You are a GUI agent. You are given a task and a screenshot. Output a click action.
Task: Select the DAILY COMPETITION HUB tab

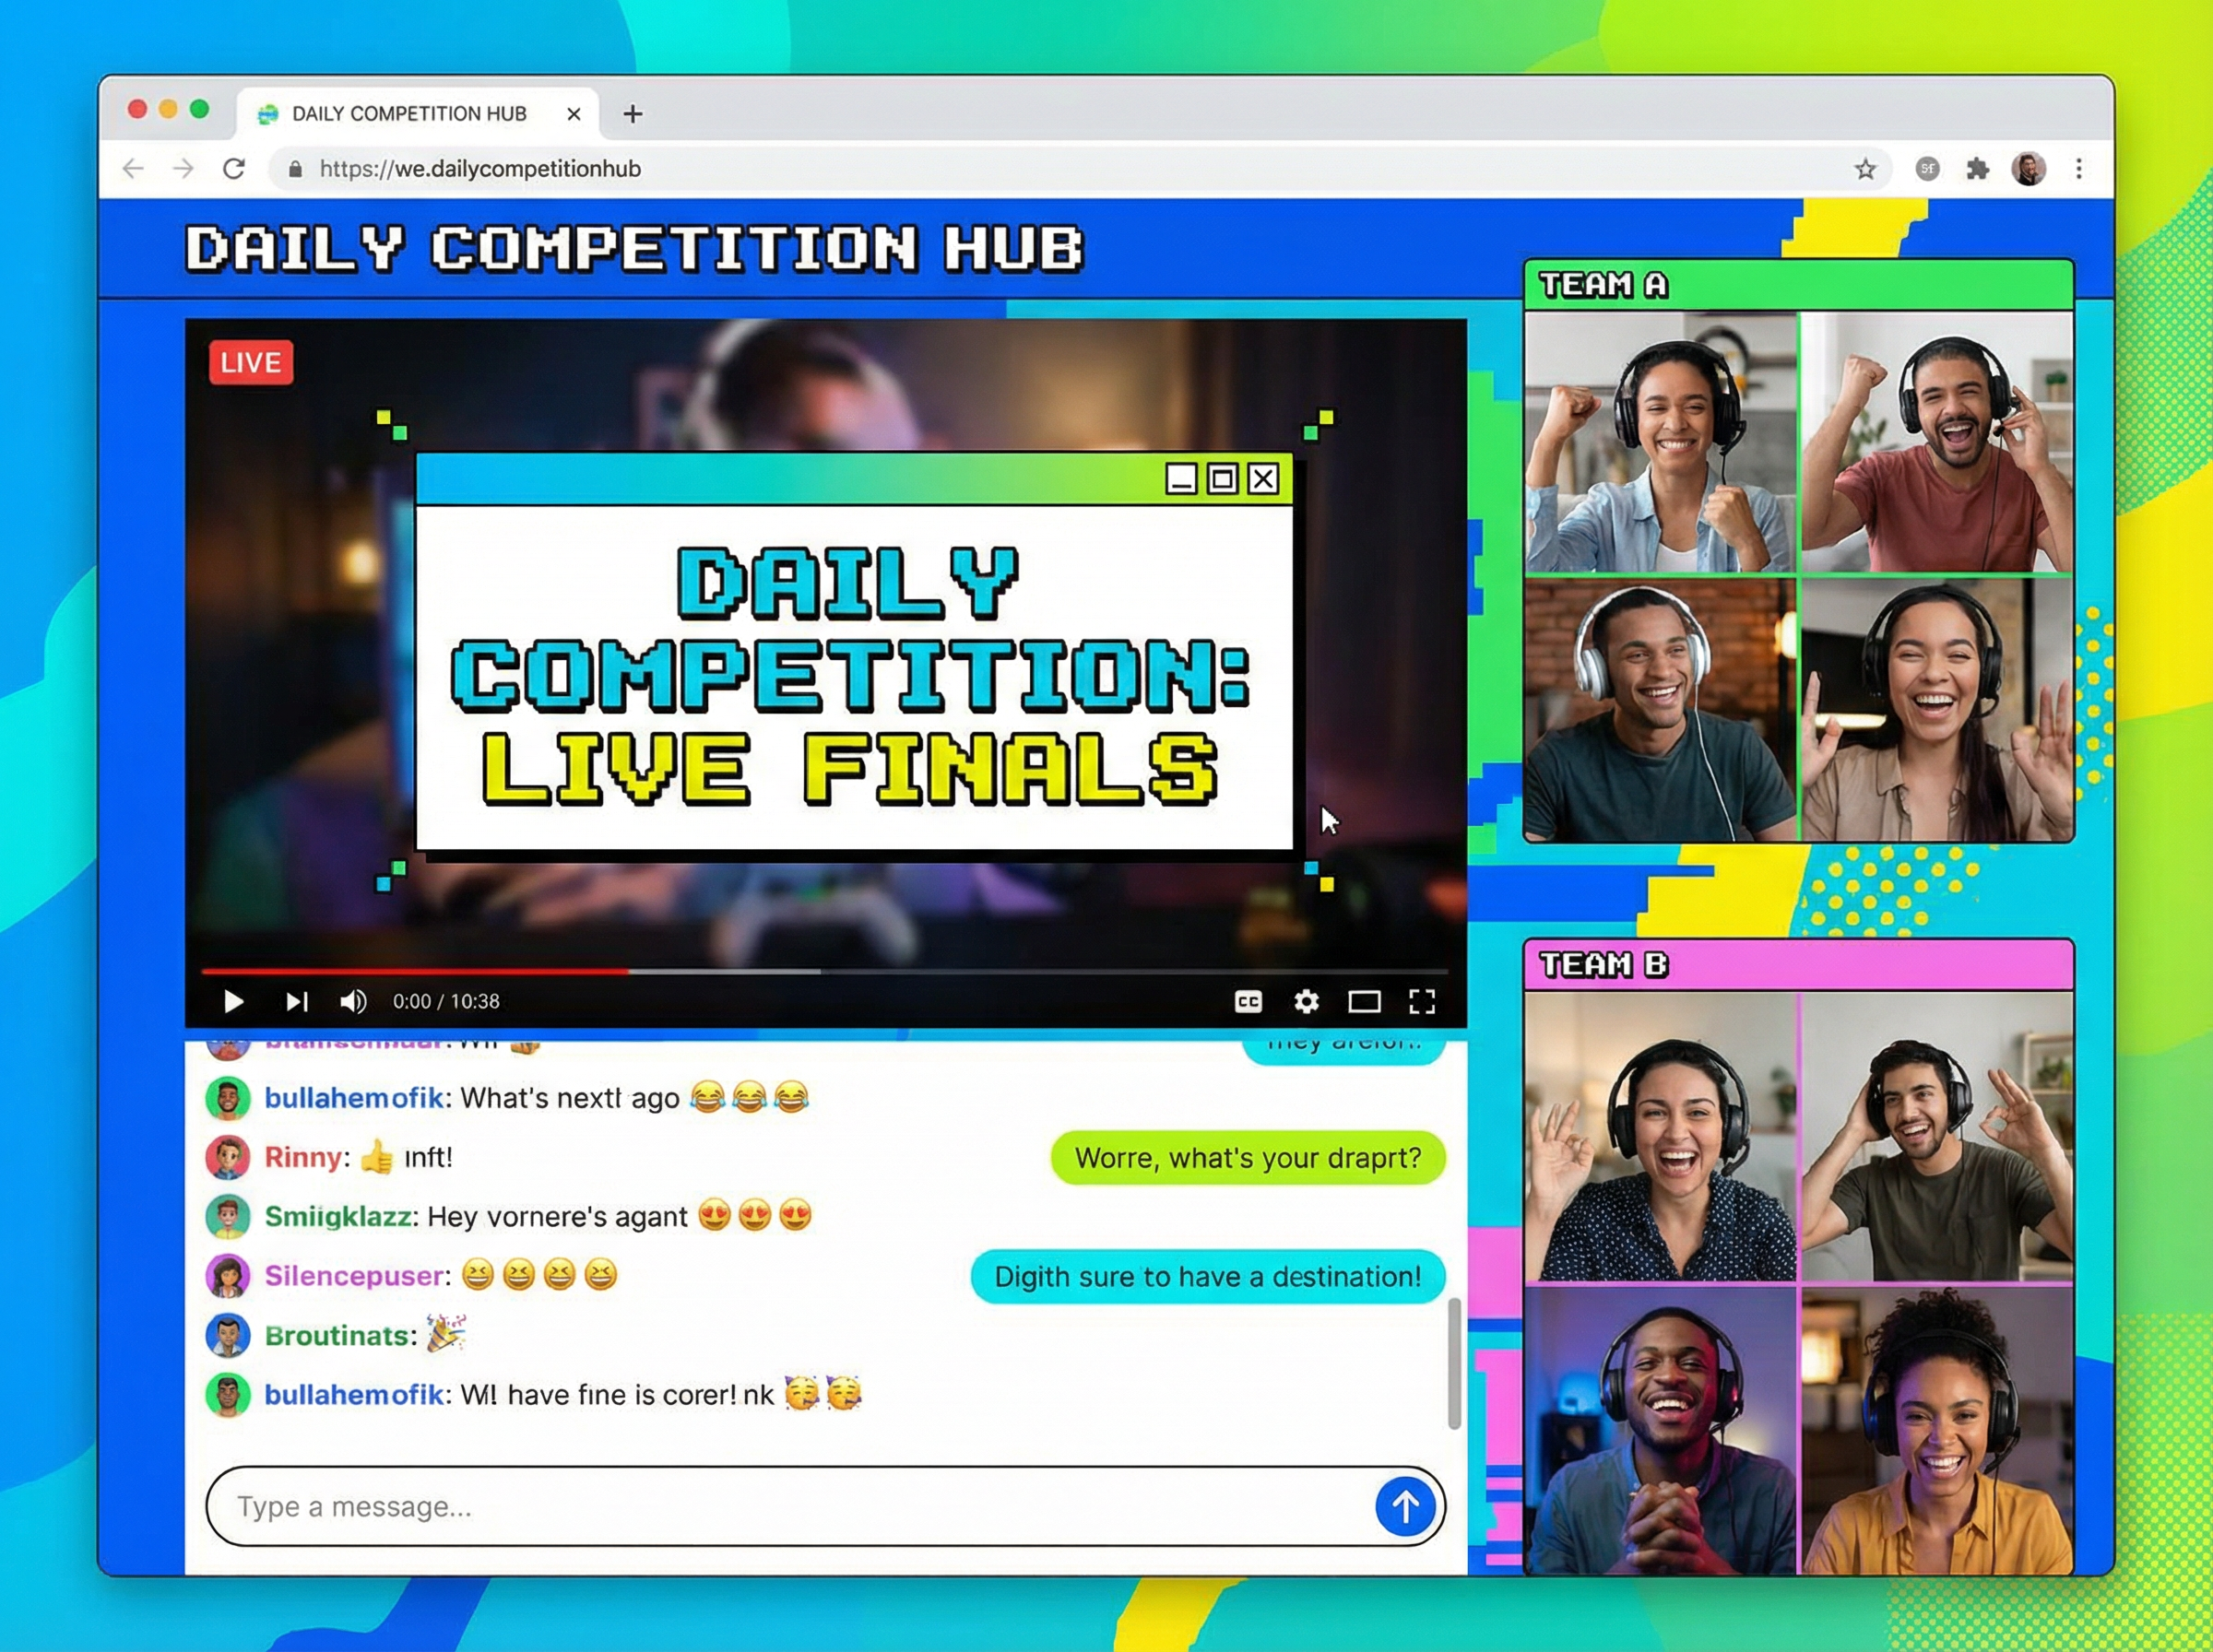click(x=409, y=114)
